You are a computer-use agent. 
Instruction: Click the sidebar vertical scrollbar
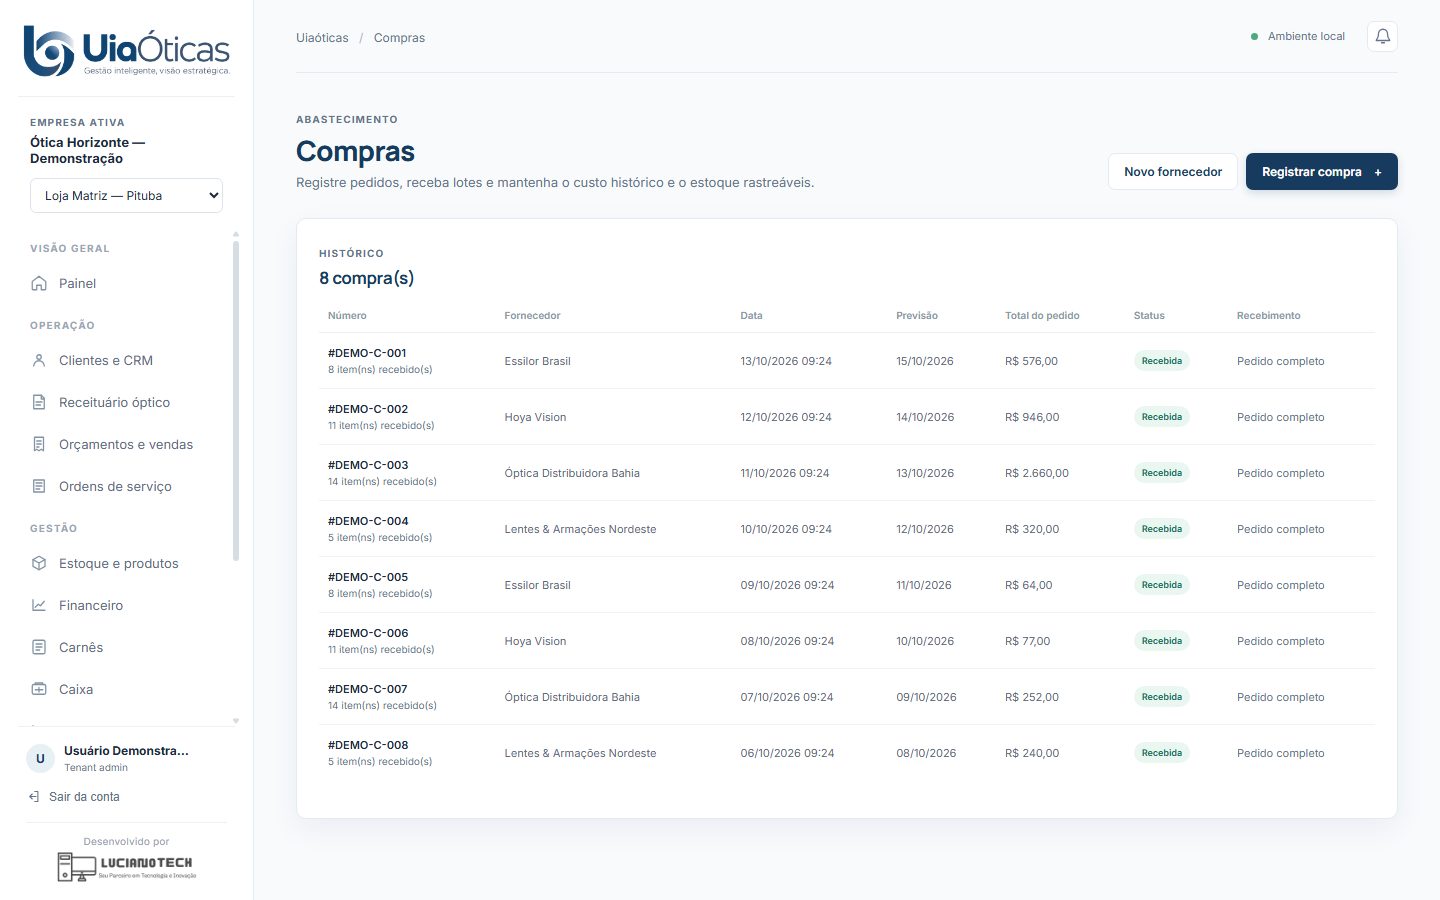(x=236, y=400)
